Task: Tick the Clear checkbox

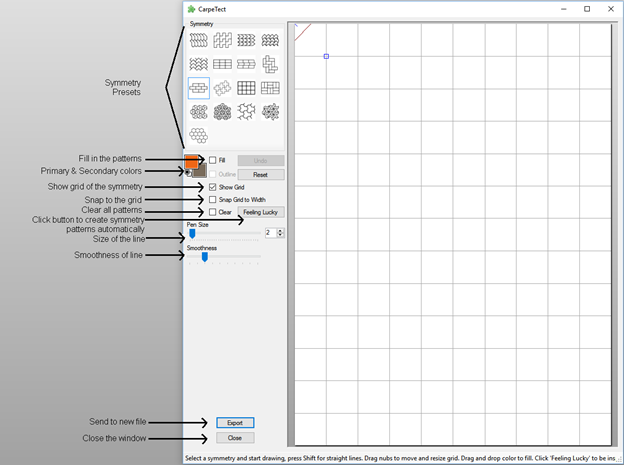Action: point(212,212)
